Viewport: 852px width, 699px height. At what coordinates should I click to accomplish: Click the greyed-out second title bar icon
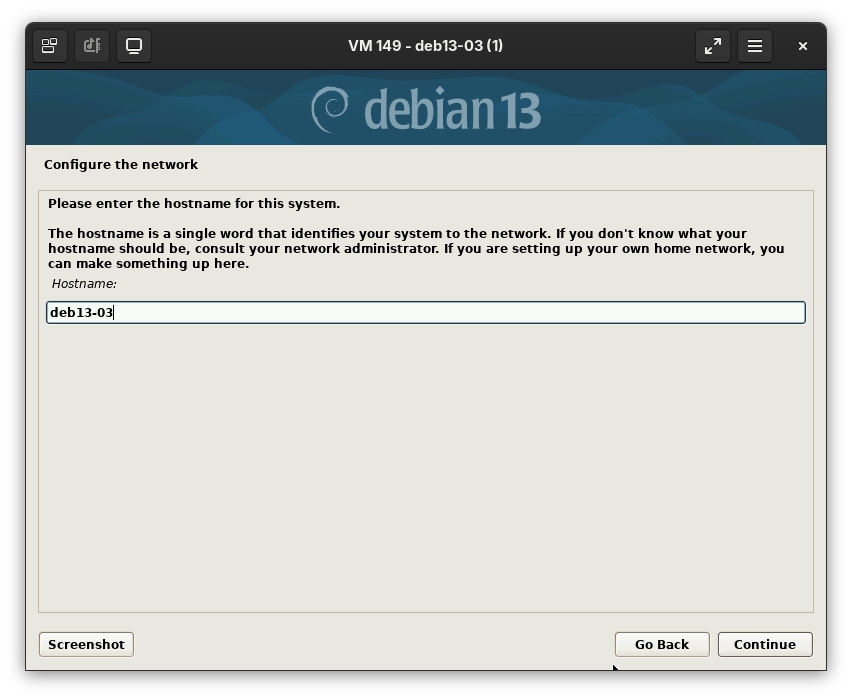point(92,46)
